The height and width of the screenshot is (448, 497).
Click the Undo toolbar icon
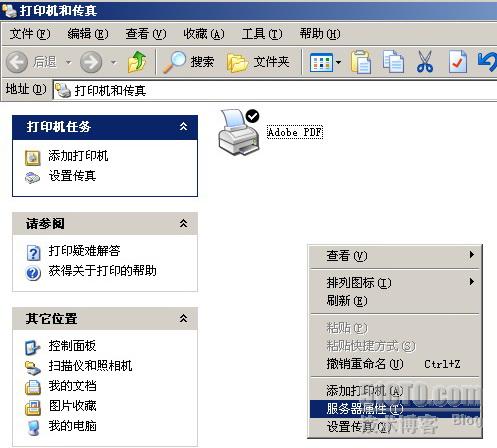click(x=487, y=62)
